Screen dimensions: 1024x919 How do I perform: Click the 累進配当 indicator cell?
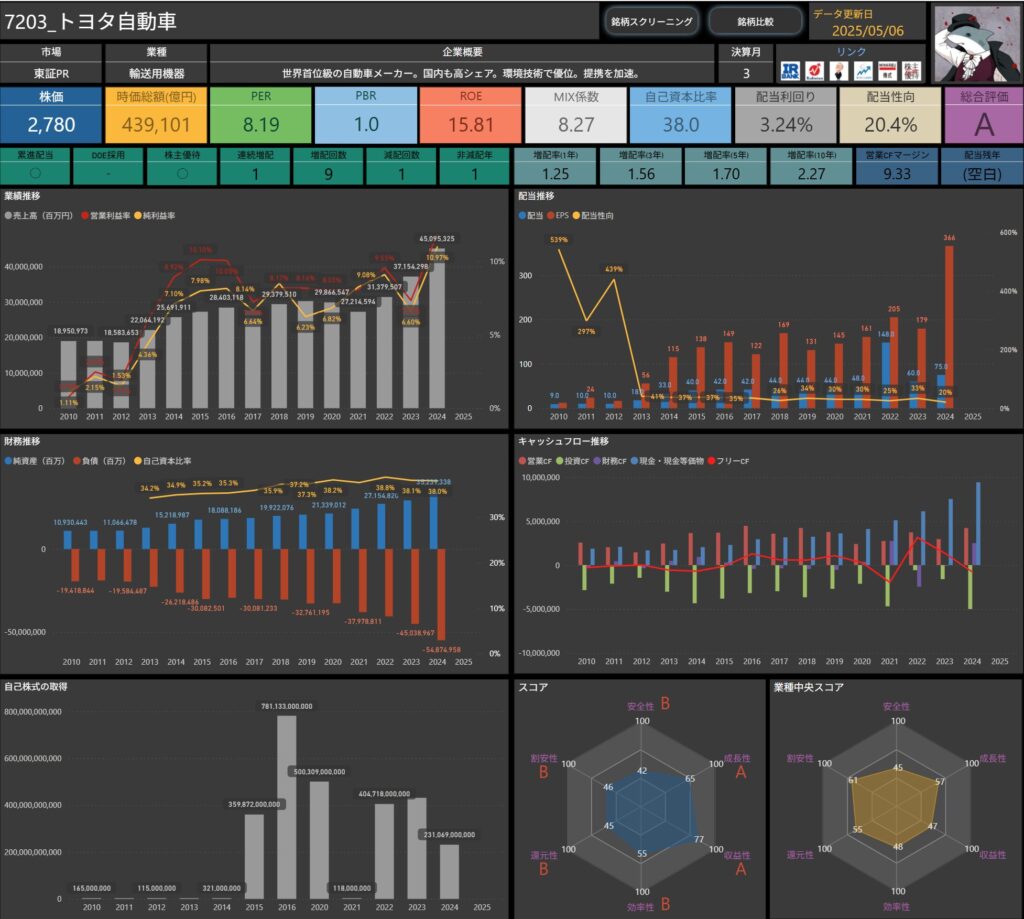click(35, 167)
